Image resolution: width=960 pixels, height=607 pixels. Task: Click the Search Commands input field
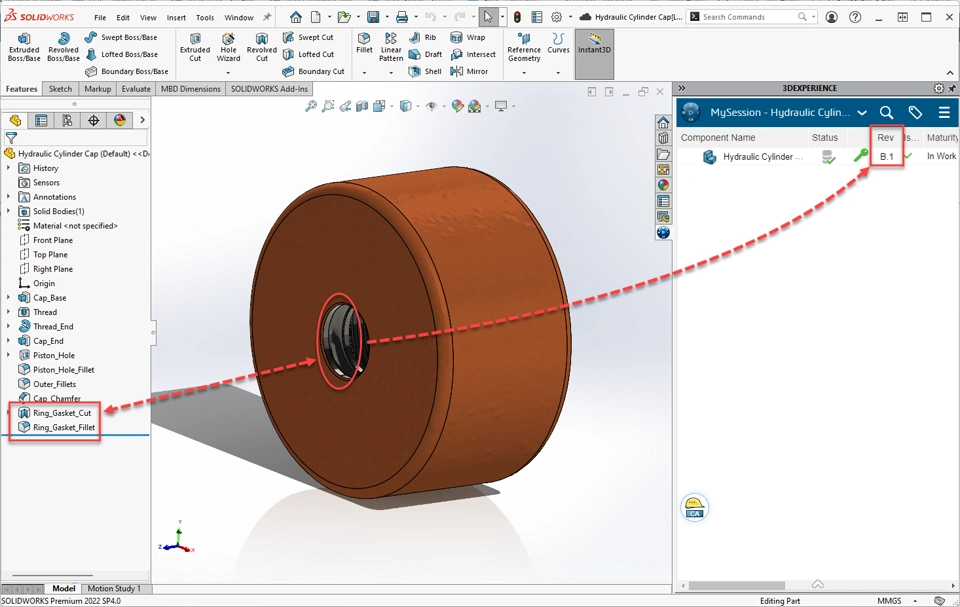(x=748, y=17)
